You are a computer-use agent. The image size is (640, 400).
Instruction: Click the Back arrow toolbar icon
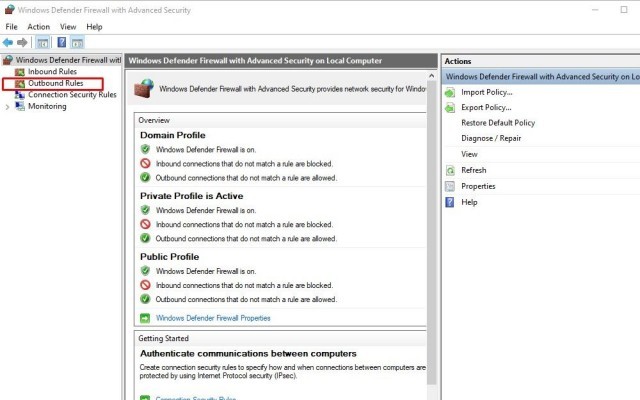pos(8,42)
